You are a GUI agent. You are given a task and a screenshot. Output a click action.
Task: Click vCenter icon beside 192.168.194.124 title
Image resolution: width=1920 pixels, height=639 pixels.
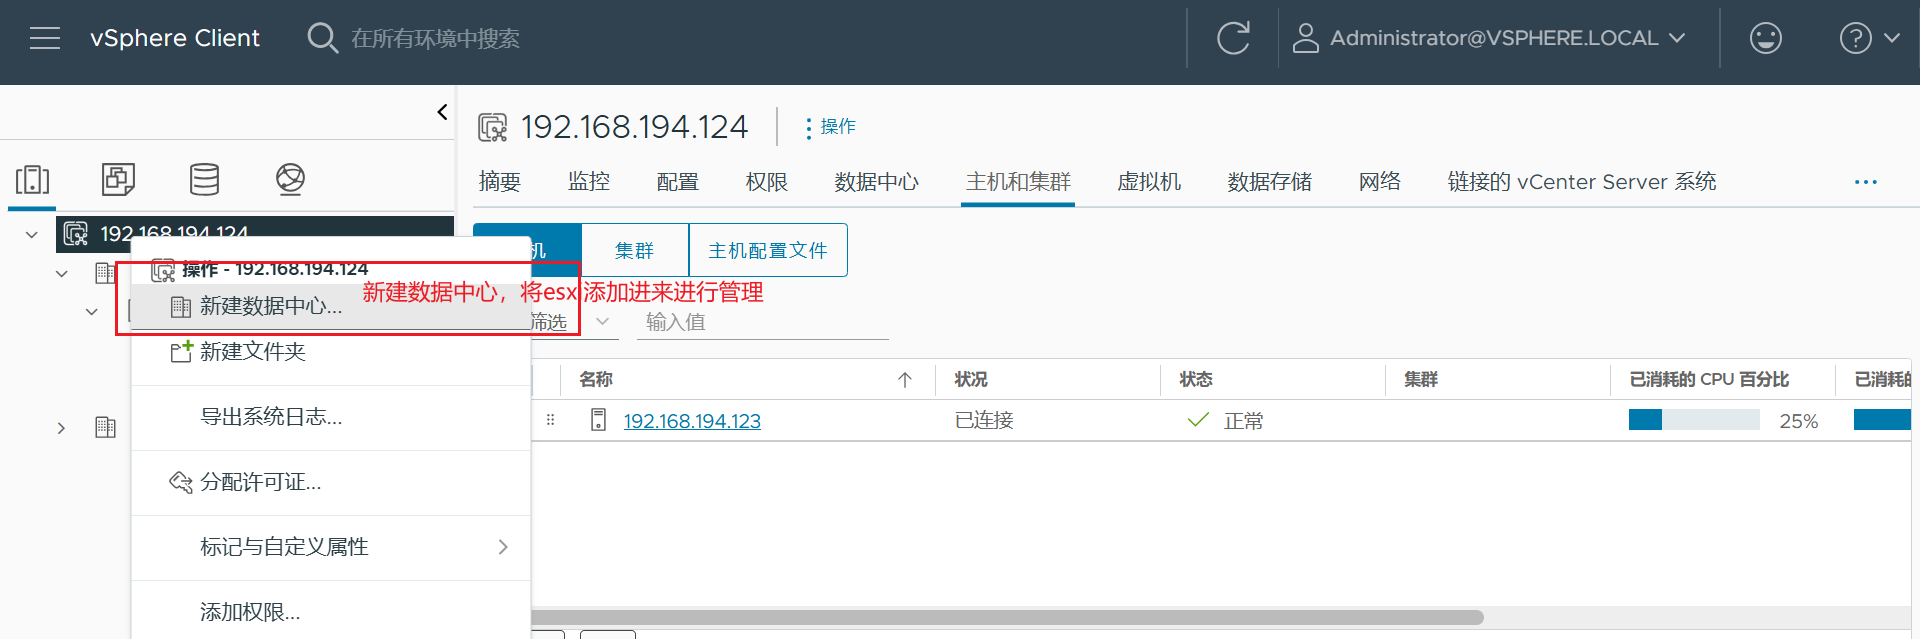(493, 127)
